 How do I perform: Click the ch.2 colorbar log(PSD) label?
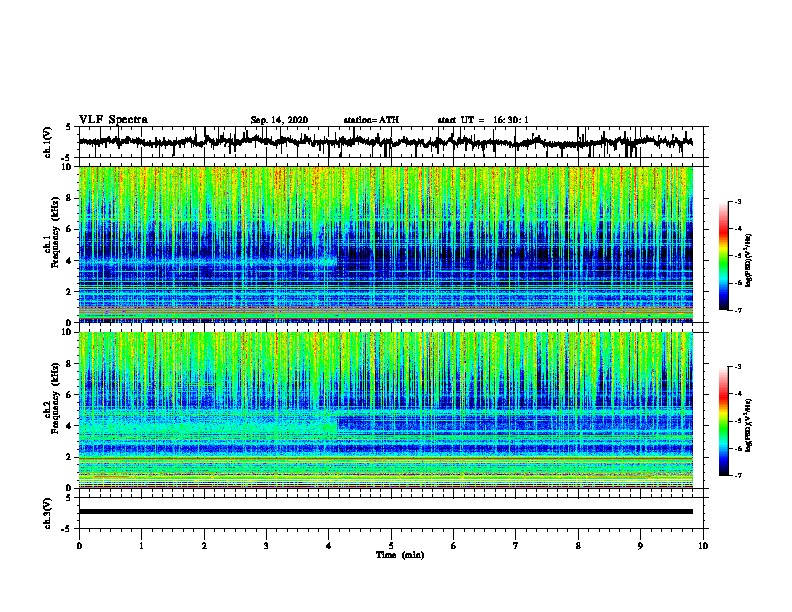[748, 426]
